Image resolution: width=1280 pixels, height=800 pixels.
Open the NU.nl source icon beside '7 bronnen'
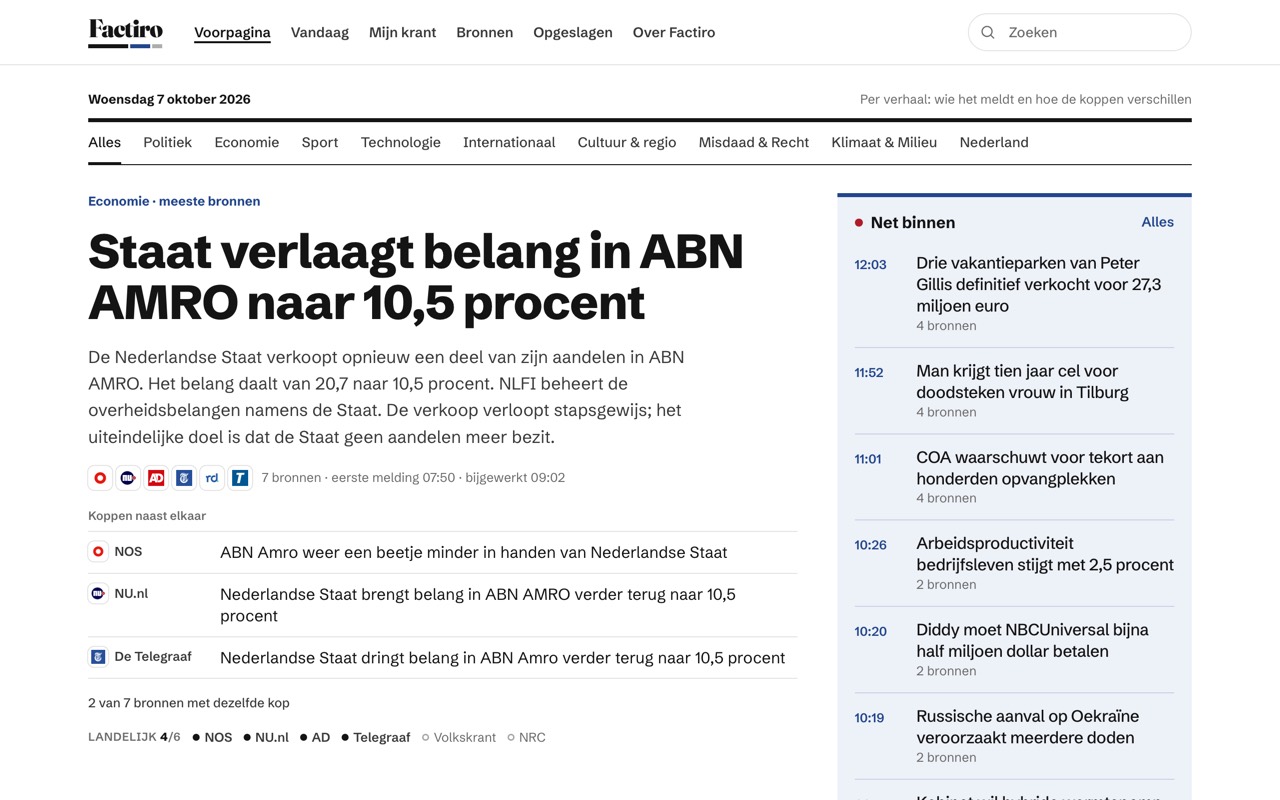tap(128, 478)
